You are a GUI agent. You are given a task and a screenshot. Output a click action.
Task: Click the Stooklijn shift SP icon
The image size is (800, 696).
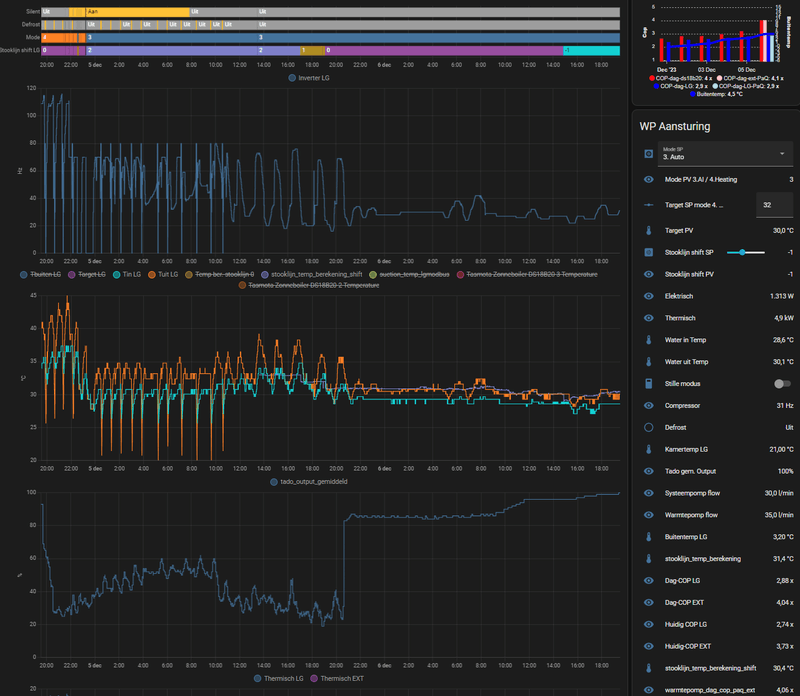pyautogui.click(x=648, y=252)
